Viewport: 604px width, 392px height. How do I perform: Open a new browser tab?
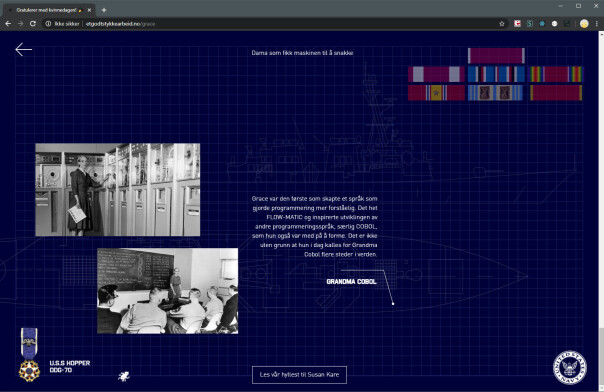pos(104,10)
